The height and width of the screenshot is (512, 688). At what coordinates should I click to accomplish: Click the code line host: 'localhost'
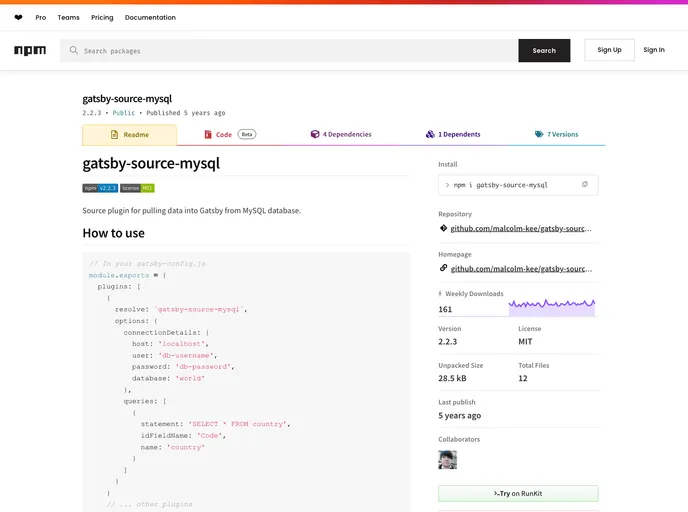pyautogui.click(x=170, y=344)
